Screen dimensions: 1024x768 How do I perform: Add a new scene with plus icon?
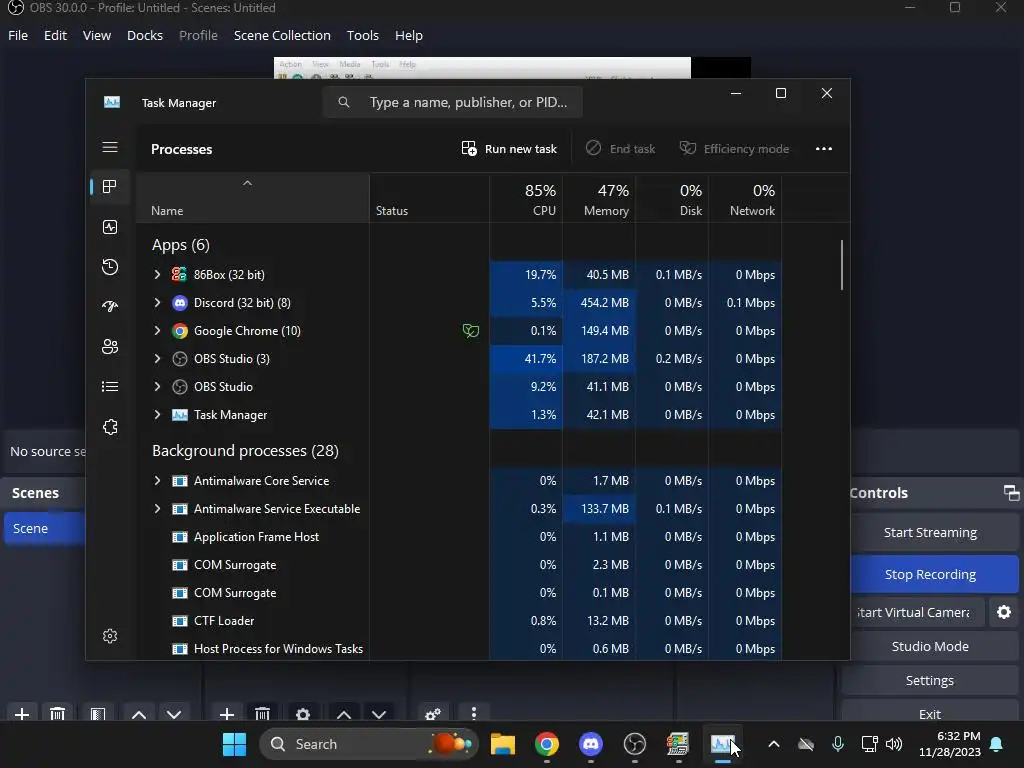click(x=22, y=714)
